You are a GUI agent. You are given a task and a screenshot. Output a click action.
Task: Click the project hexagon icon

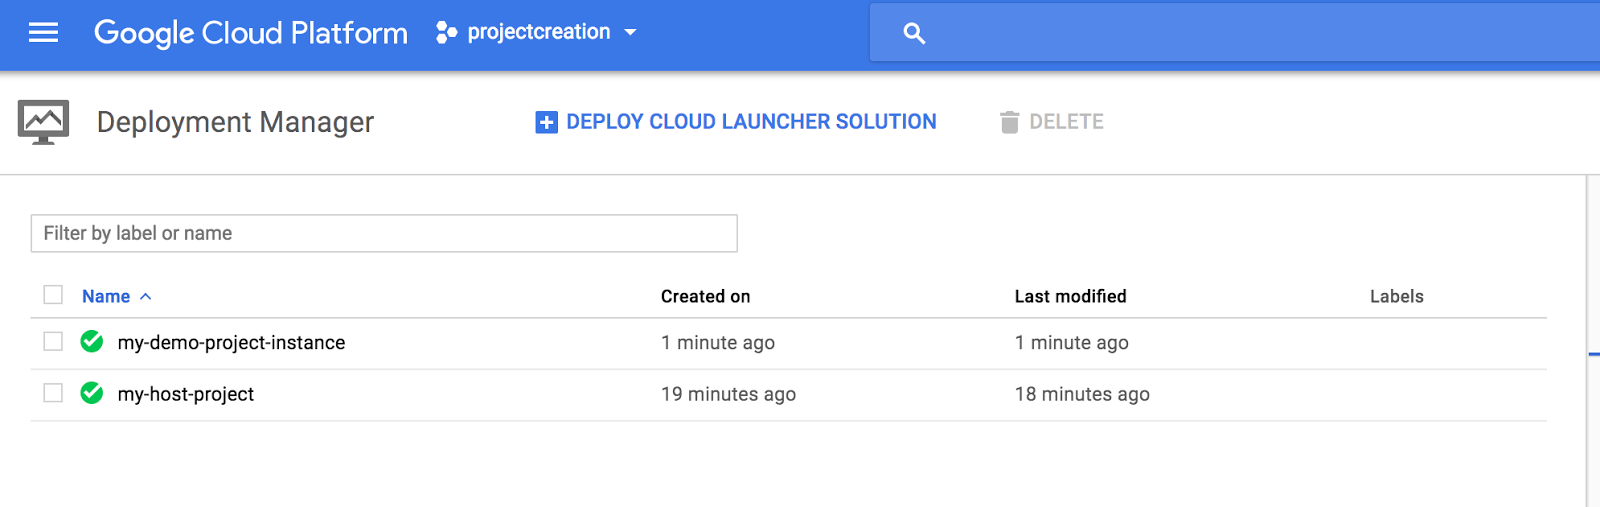coord(446,33)
